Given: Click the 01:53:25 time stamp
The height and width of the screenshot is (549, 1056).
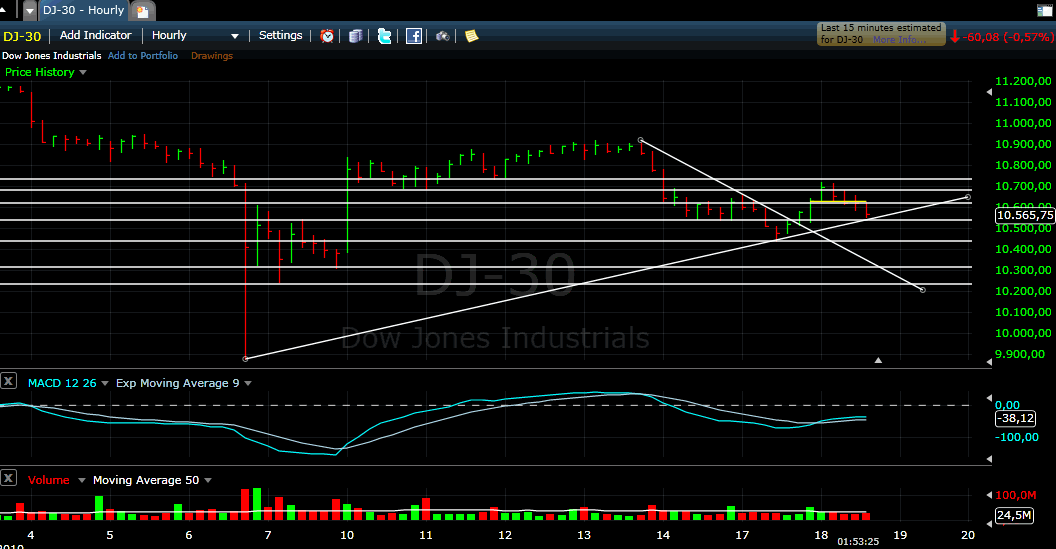Looking at the screenshot, I should (858, 542).
